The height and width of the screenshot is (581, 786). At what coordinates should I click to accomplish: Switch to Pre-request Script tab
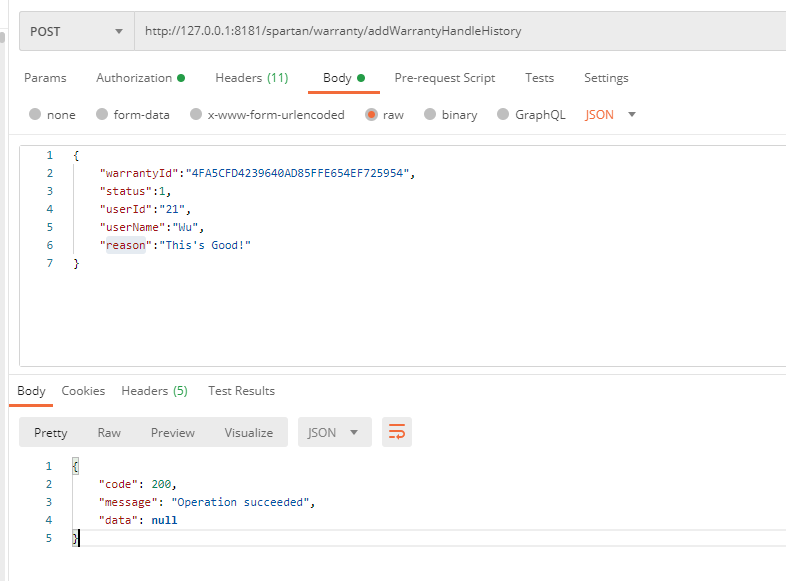(444, 78)
